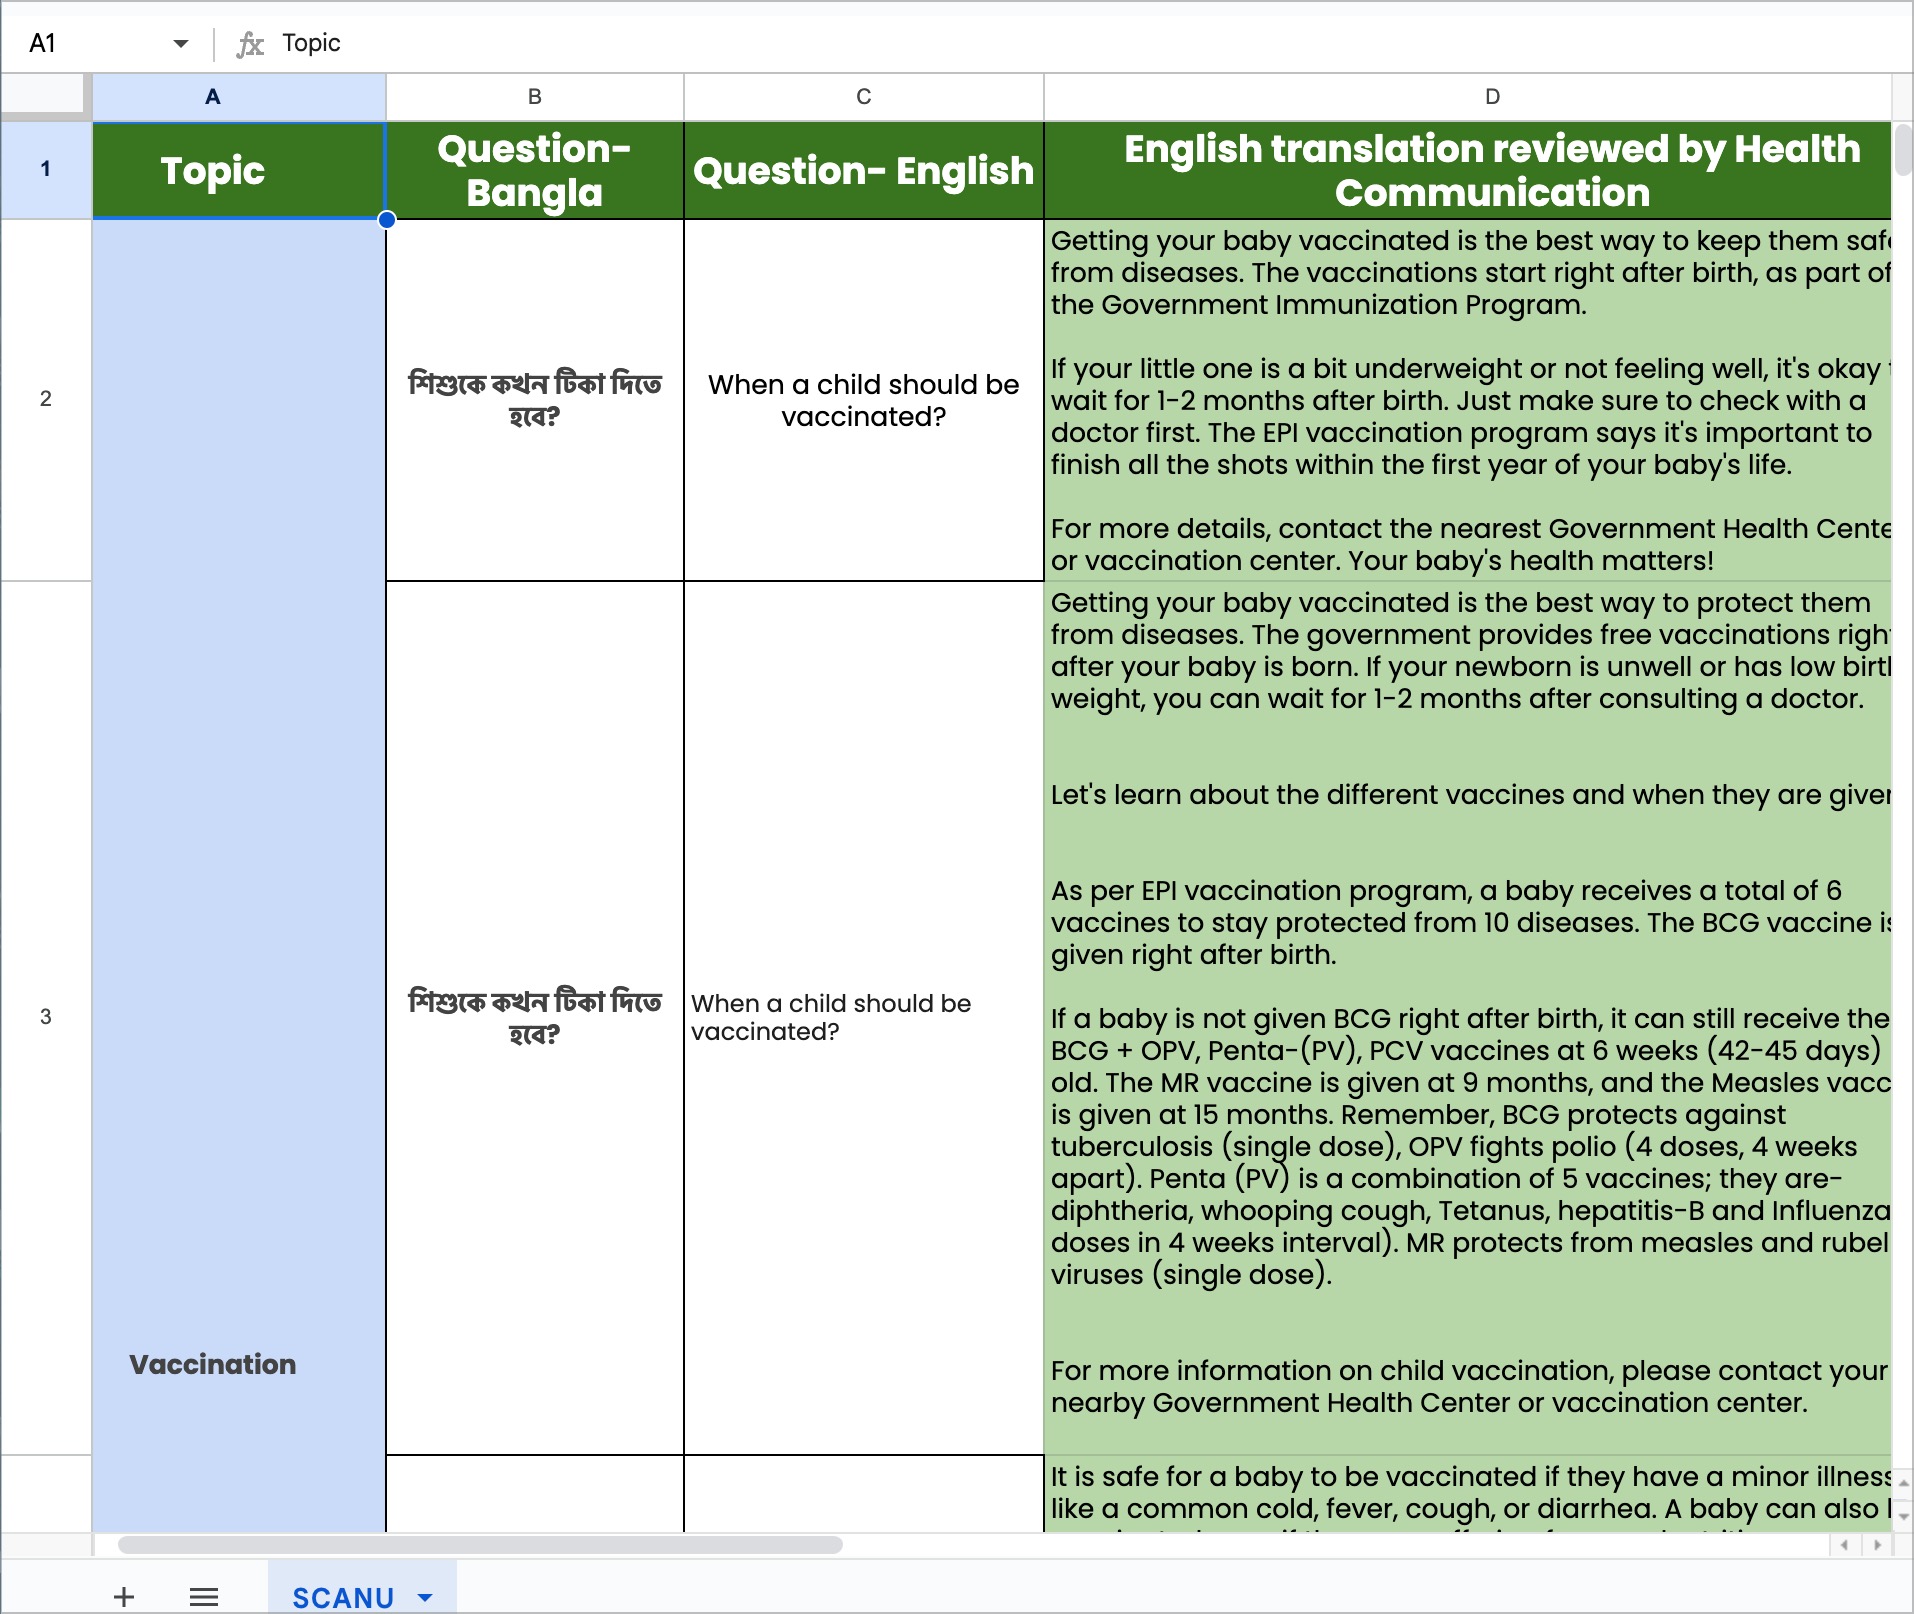Add a new sheet with plus icon

(x=124, y=1597)
